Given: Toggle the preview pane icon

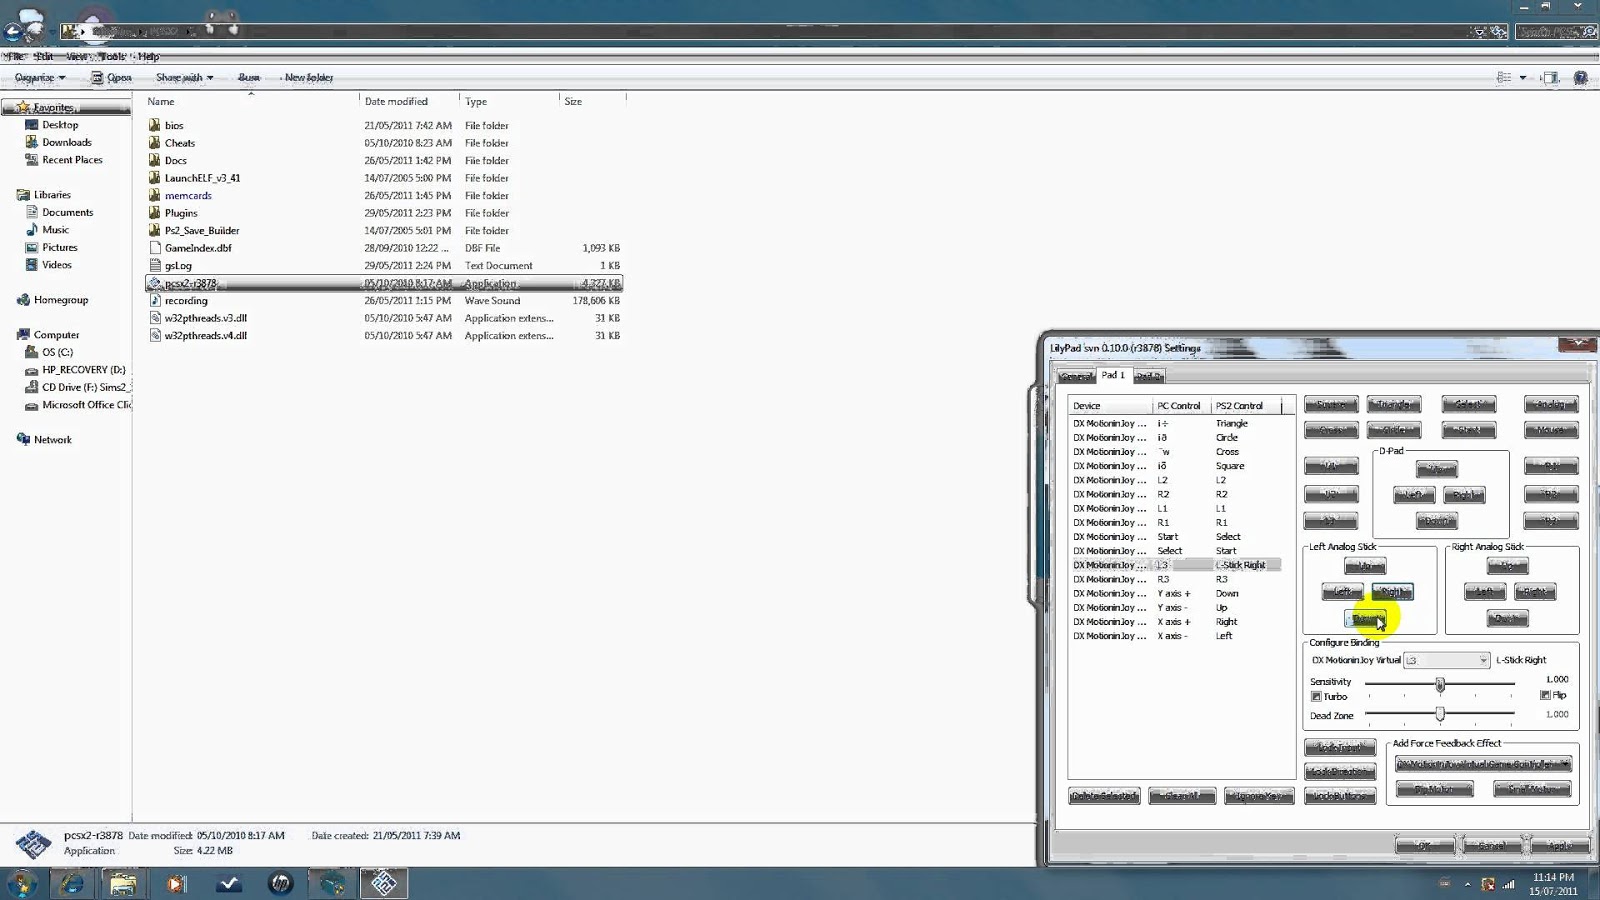Looking at the screenshot, I should (1550, 77).
